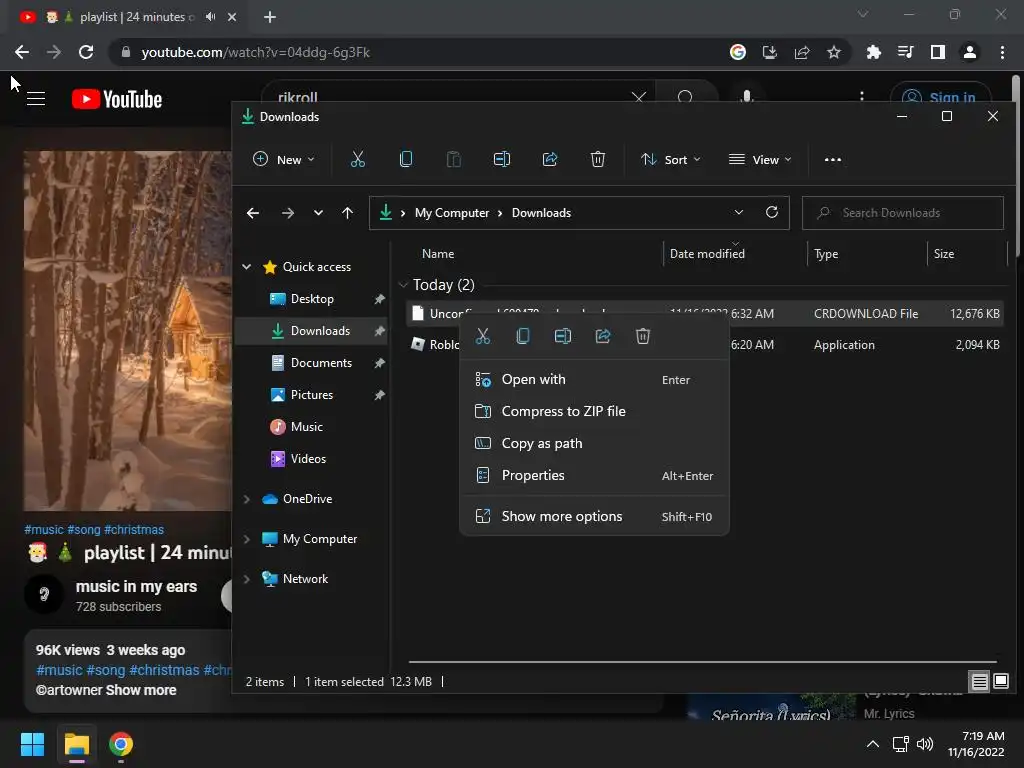The height and width of the screenshot is (768, 1024).
Task: Sort files by the Name column header
Action: point(438,253)
